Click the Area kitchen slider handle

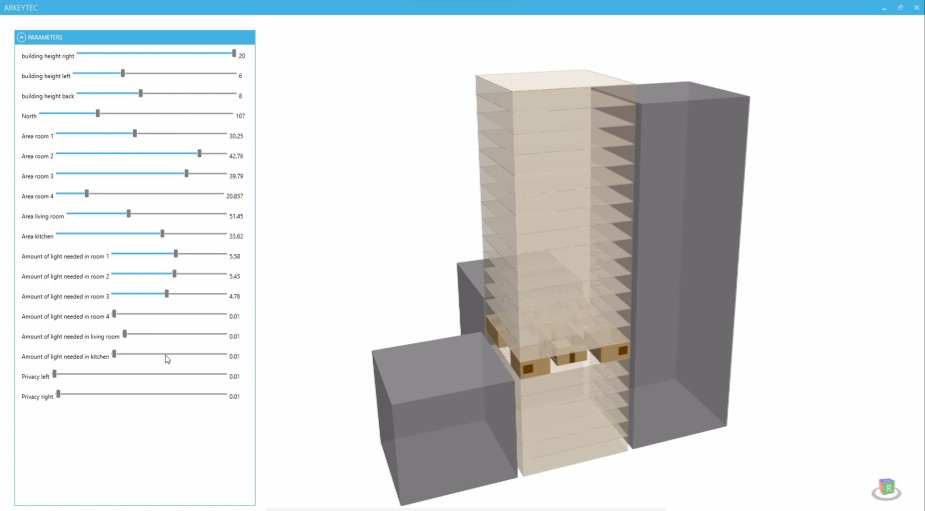pyautogui.click(x=162, y=233)
